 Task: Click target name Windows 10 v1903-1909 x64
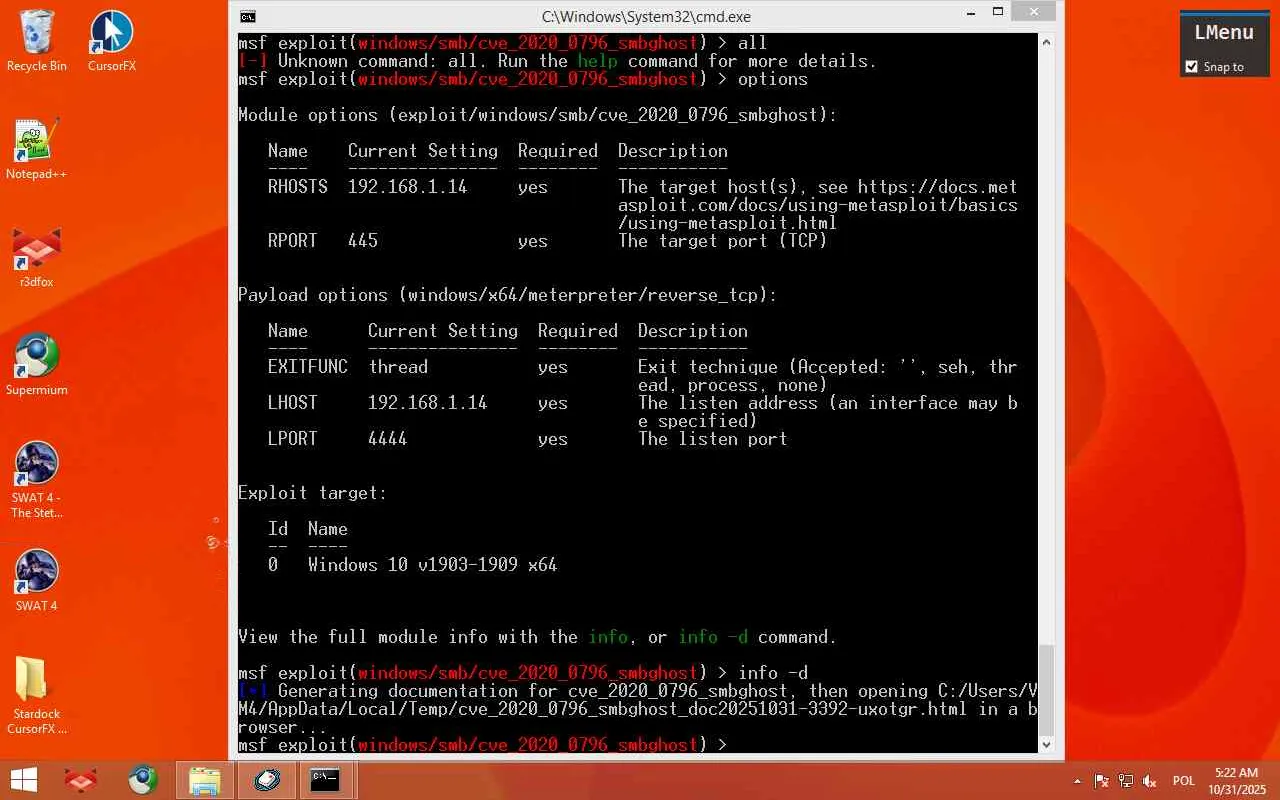433,565
